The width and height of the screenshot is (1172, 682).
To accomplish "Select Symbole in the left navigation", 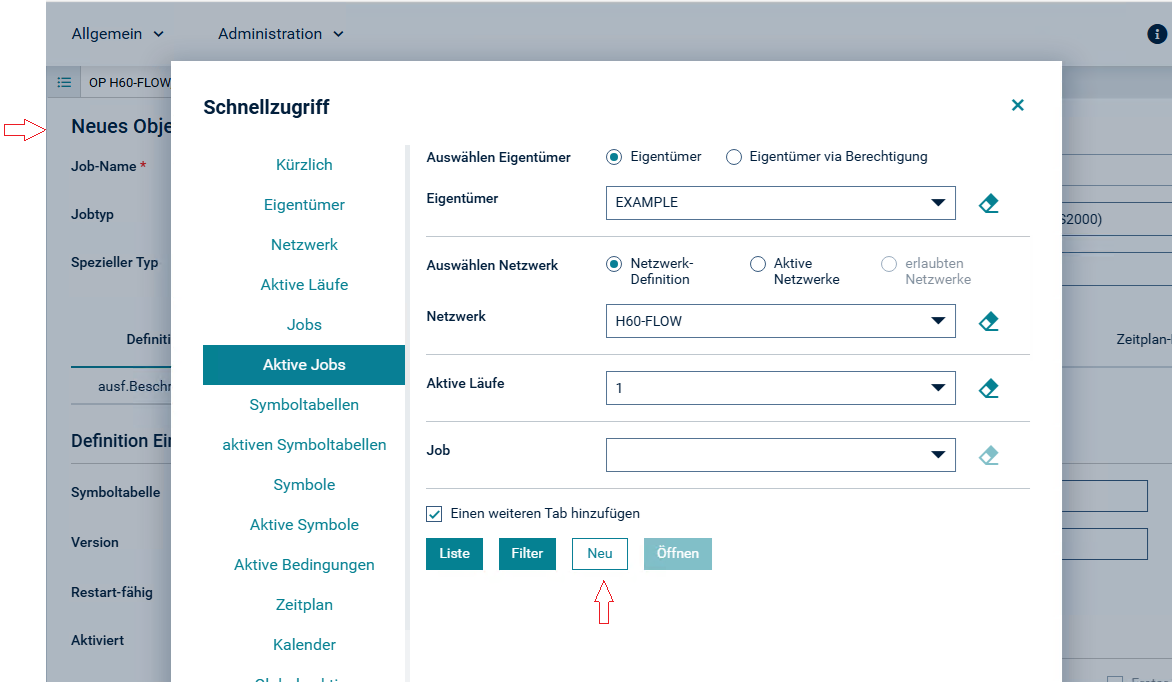I will (304, 485).
